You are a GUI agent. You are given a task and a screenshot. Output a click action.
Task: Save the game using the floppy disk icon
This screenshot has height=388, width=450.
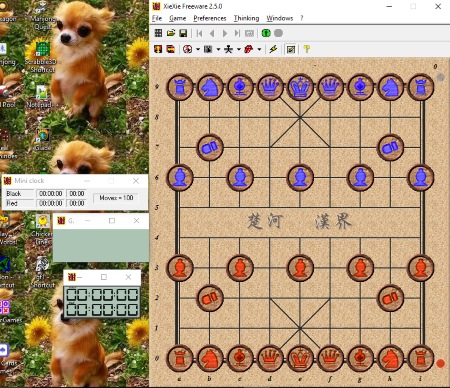tap(183, 33)
